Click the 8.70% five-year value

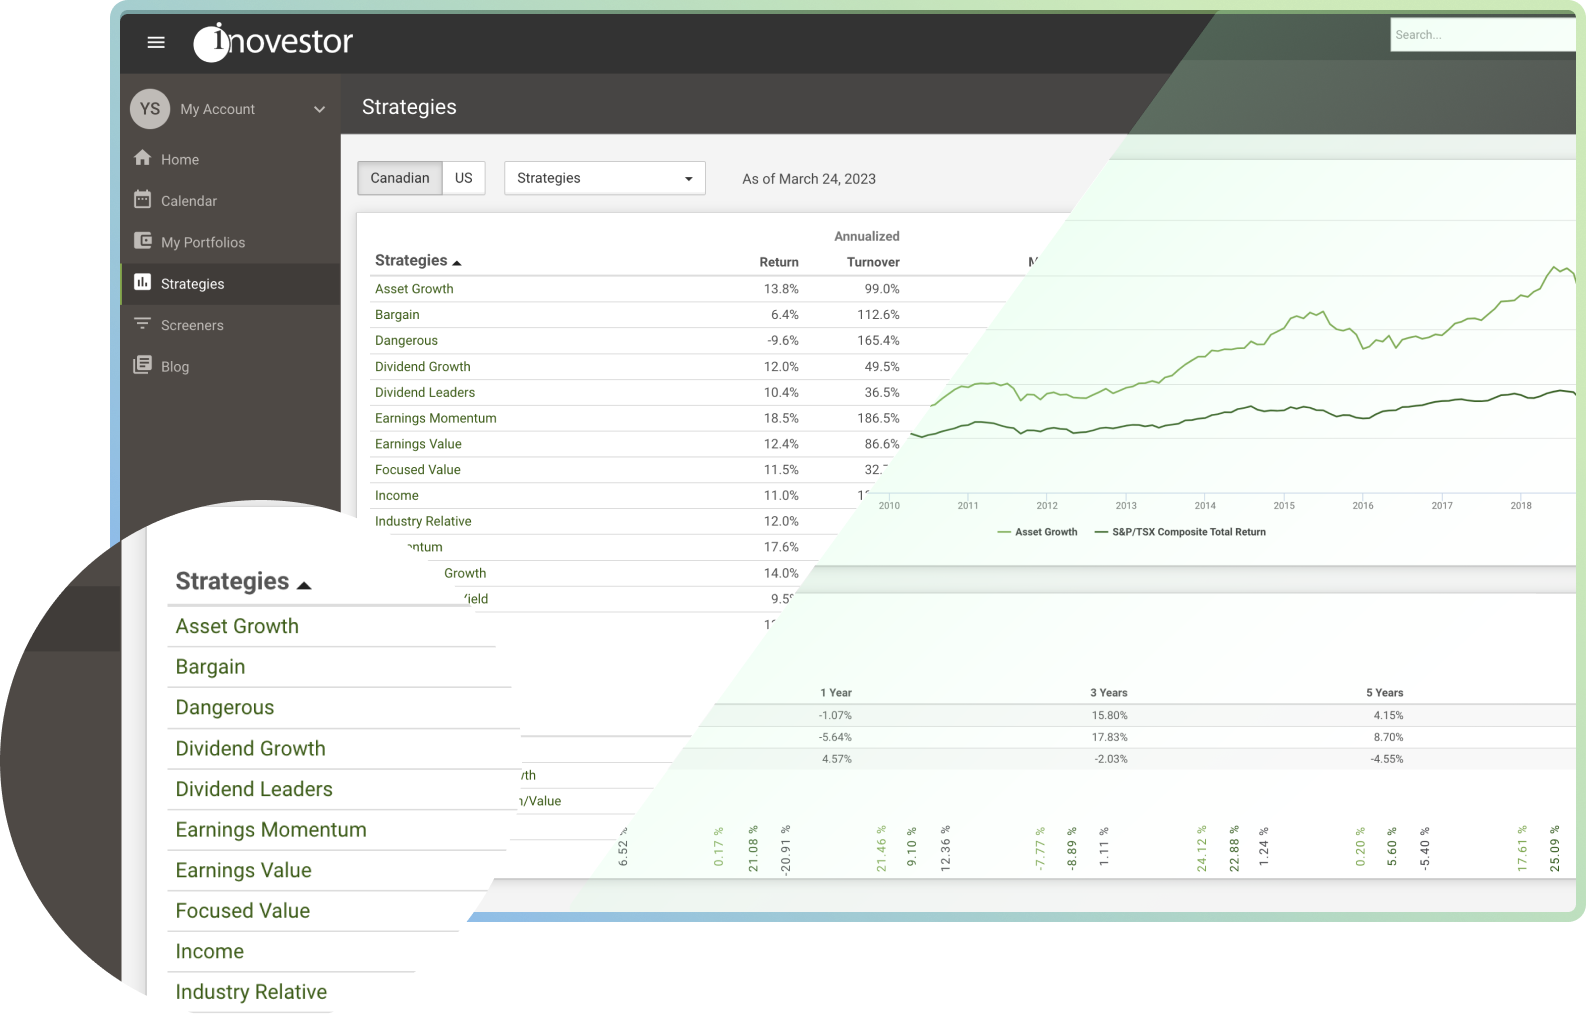pos(1388,738)
